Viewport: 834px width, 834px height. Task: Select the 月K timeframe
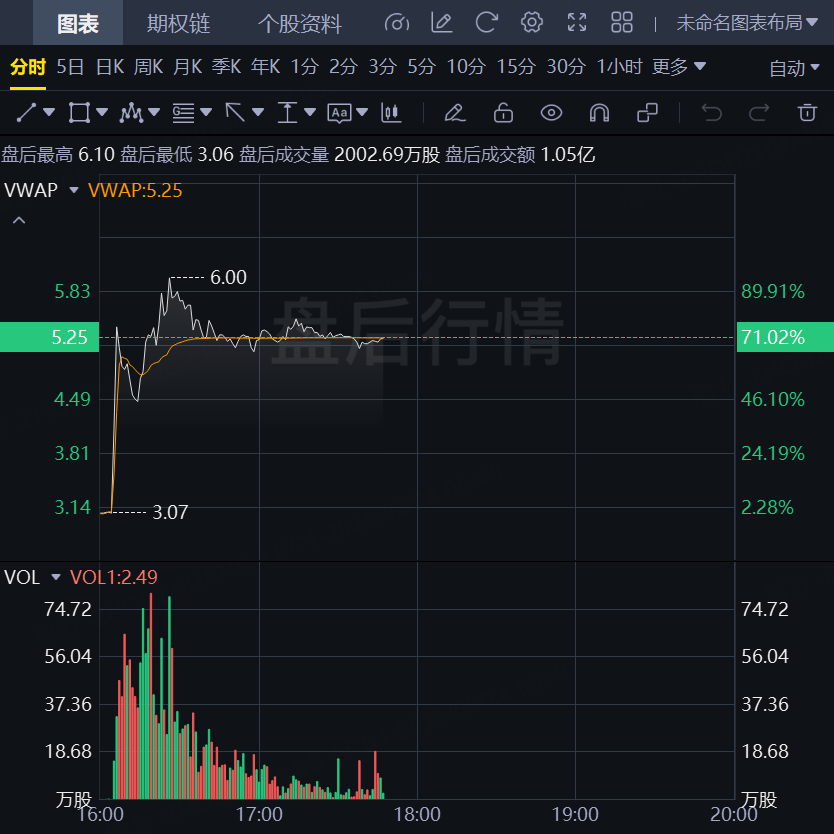(x=188, y=67)
